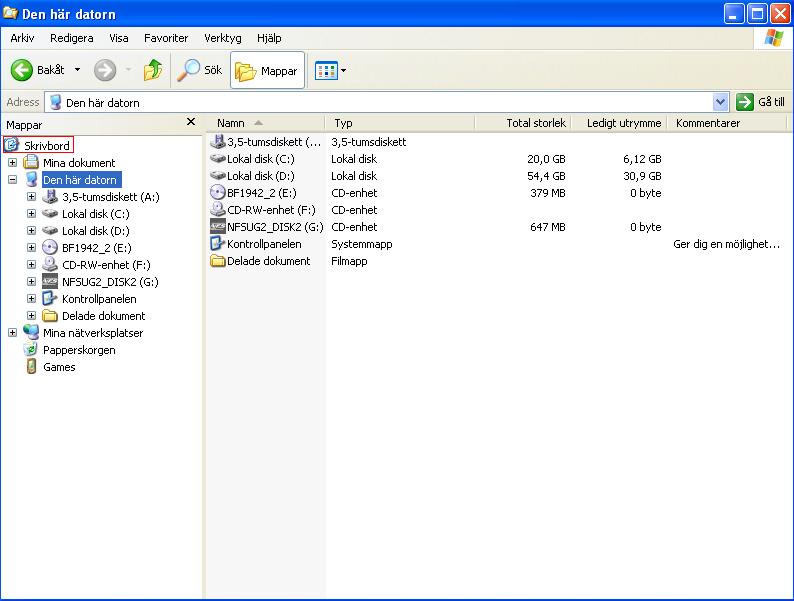Image resolution: width=794 pixels, height=601 pixels.
Task: Expand Mina nätverksplatser tree node
Action: coord(12,333)
